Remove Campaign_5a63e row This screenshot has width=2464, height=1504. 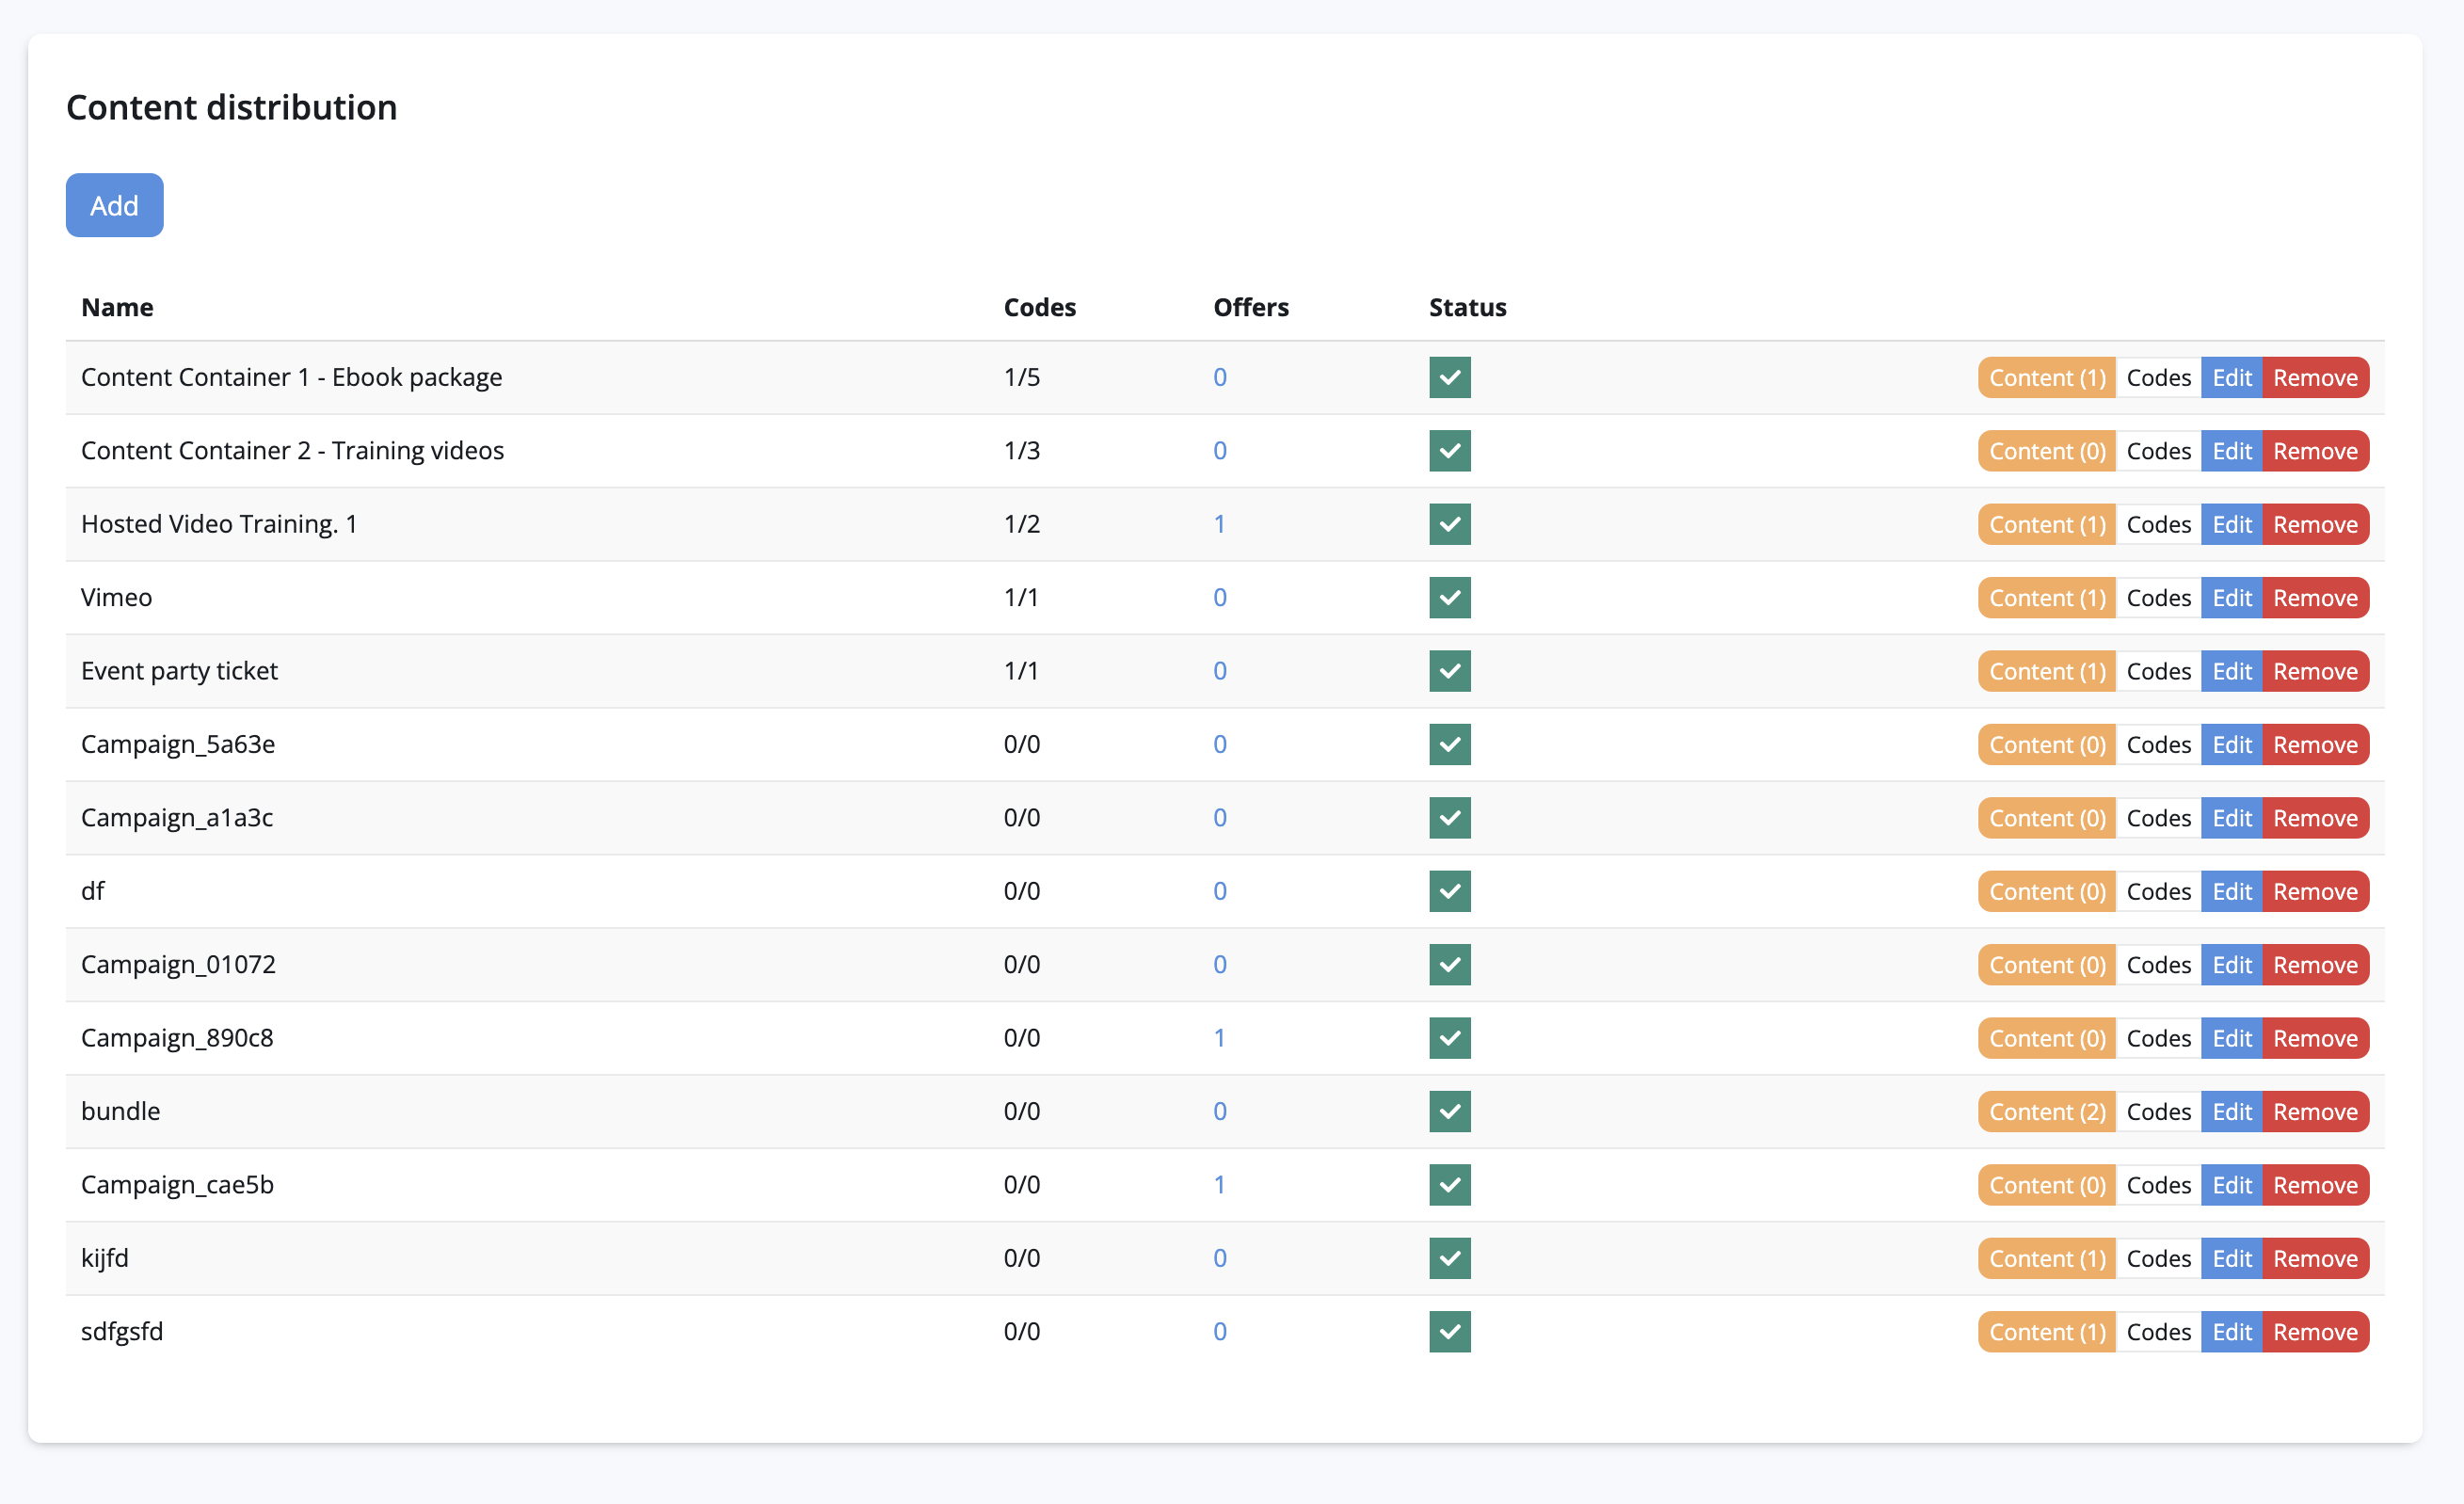tap(2314, 745)
